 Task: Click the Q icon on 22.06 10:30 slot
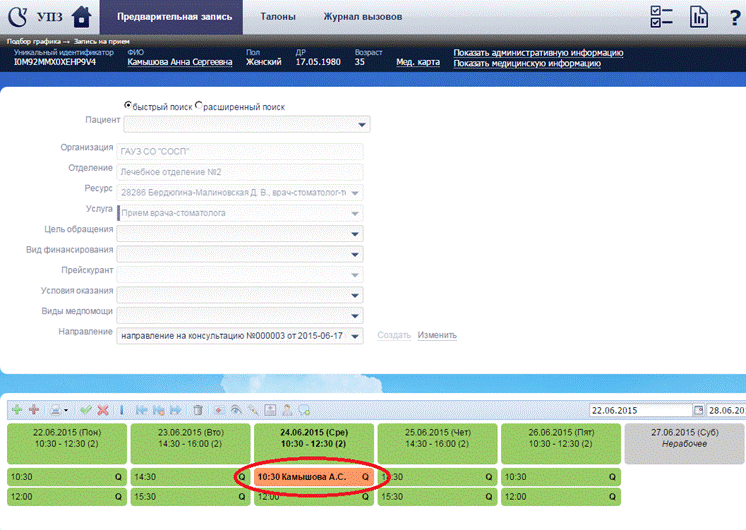(118, 477)
